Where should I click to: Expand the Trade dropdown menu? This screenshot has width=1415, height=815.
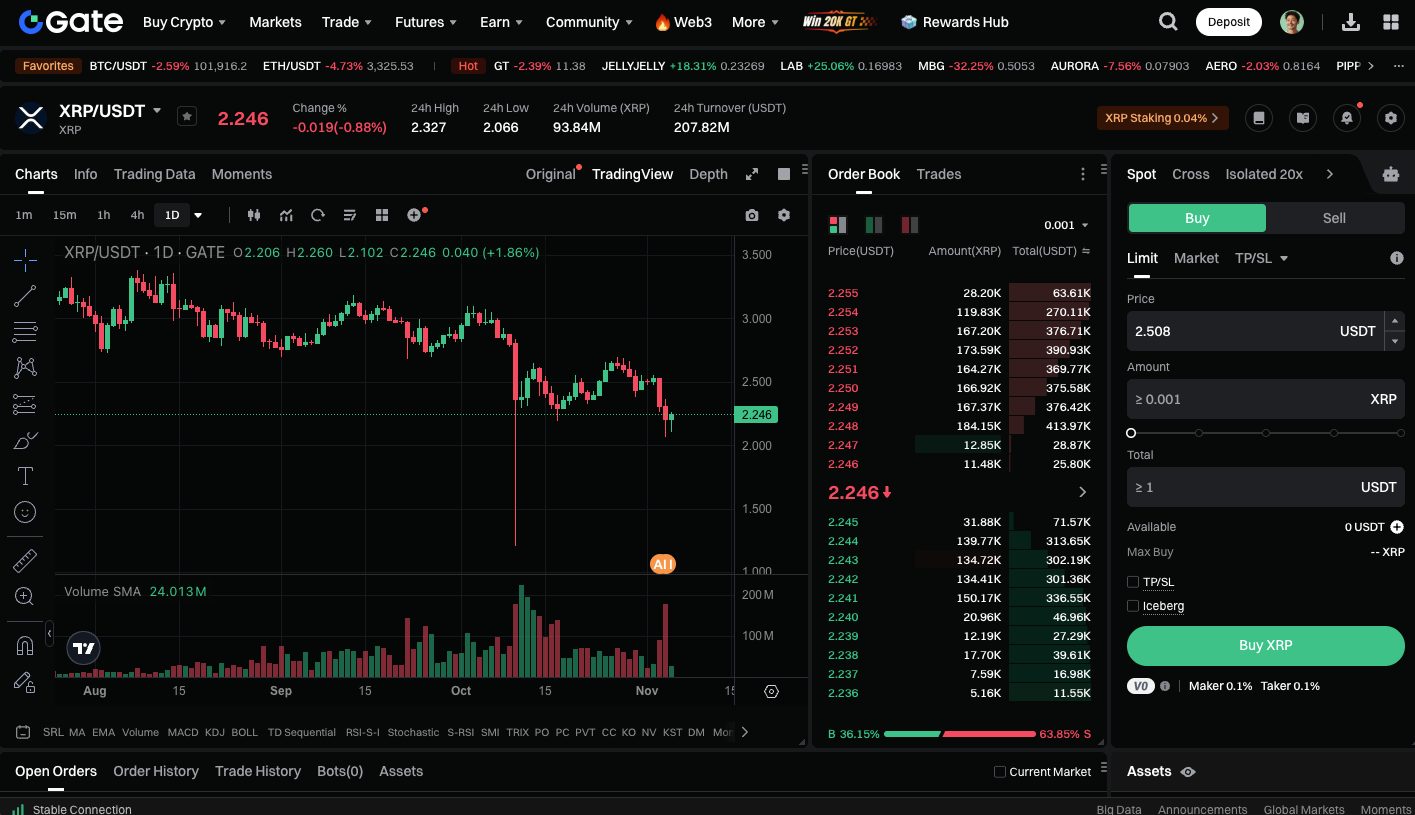coord(347,22)
